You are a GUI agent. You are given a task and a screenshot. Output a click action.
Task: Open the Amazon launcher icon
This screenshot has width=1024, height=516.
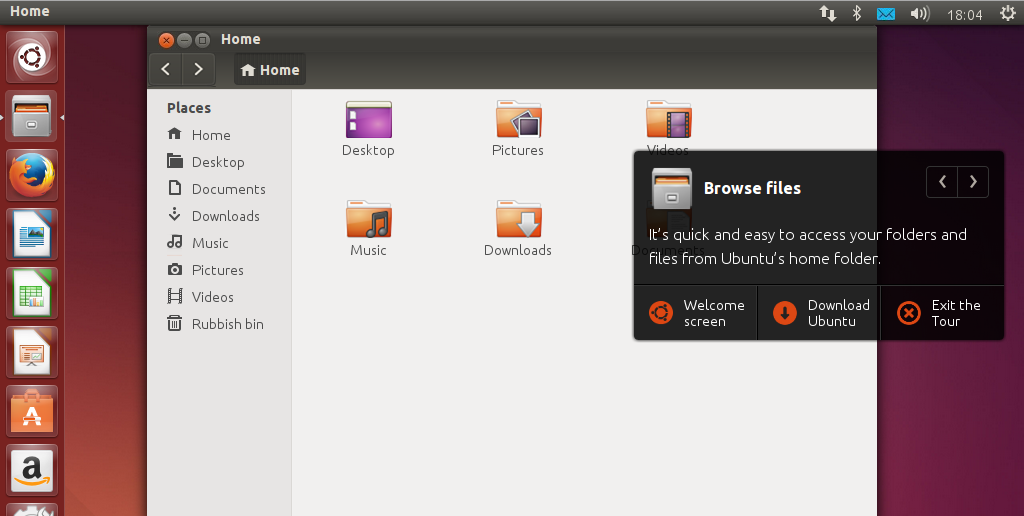pos(32,470)
